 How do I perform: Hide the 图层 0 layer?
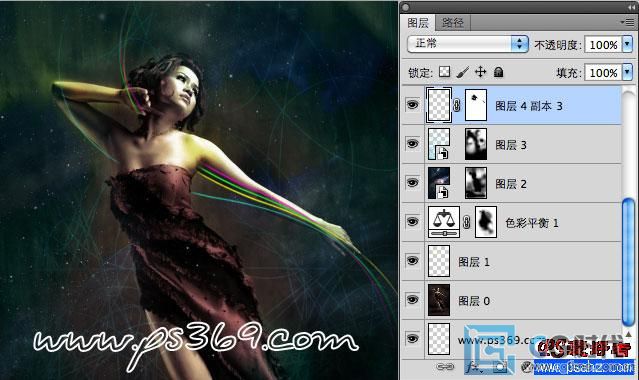(412, 300)
